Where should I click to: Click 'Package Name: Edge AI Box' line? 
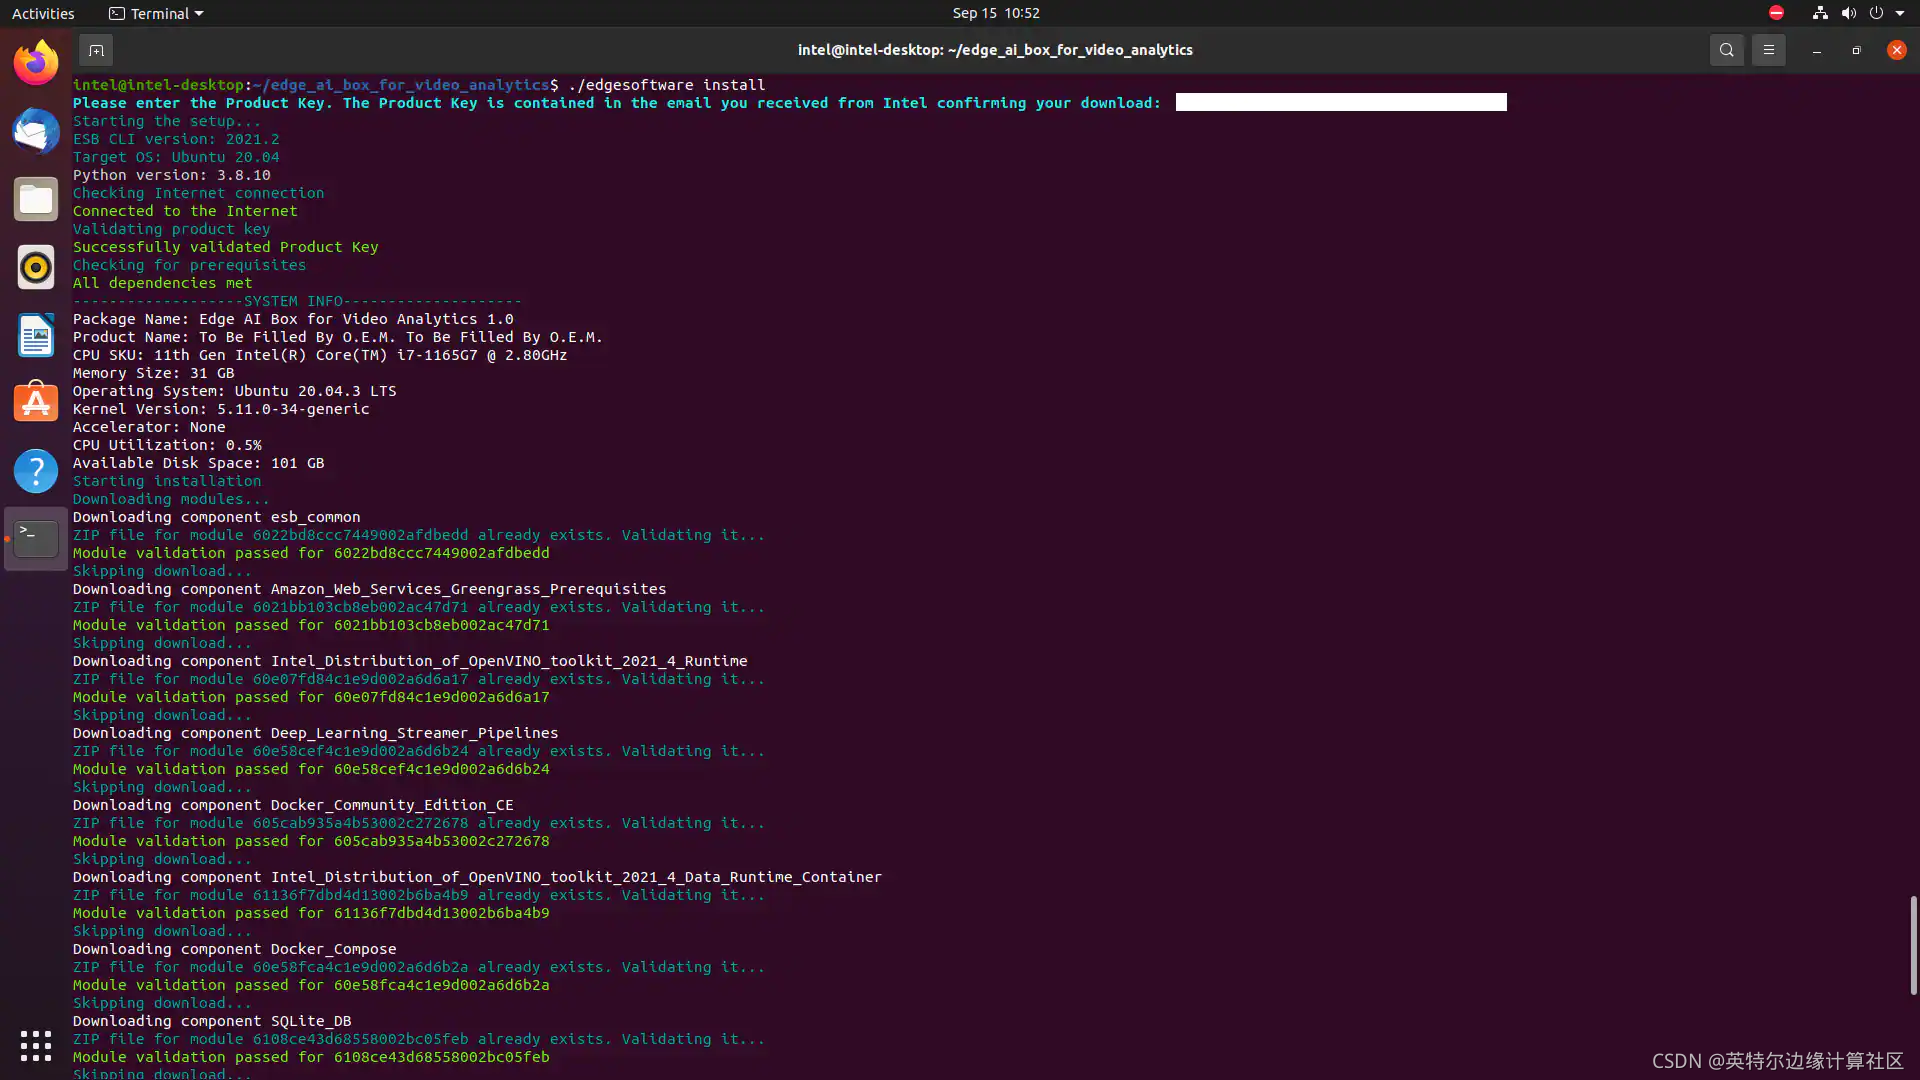[293, 319]
